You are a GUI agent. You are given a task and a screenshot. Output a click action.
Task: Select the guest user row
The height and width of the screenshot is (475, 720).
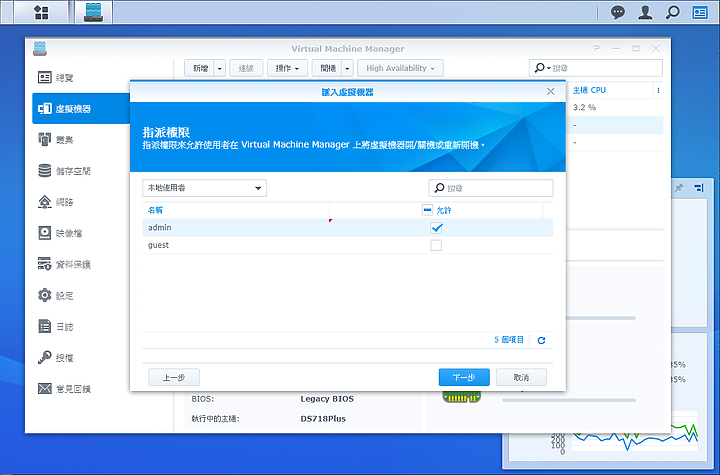click(x=348, y=245)
